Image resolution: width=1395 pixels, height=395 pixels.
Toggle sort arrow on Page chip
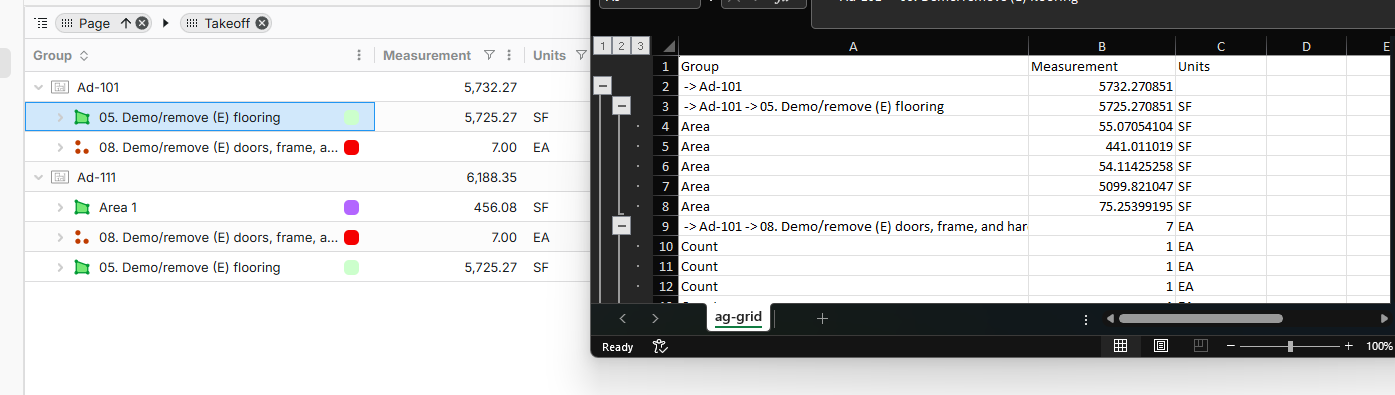[126, 23]
